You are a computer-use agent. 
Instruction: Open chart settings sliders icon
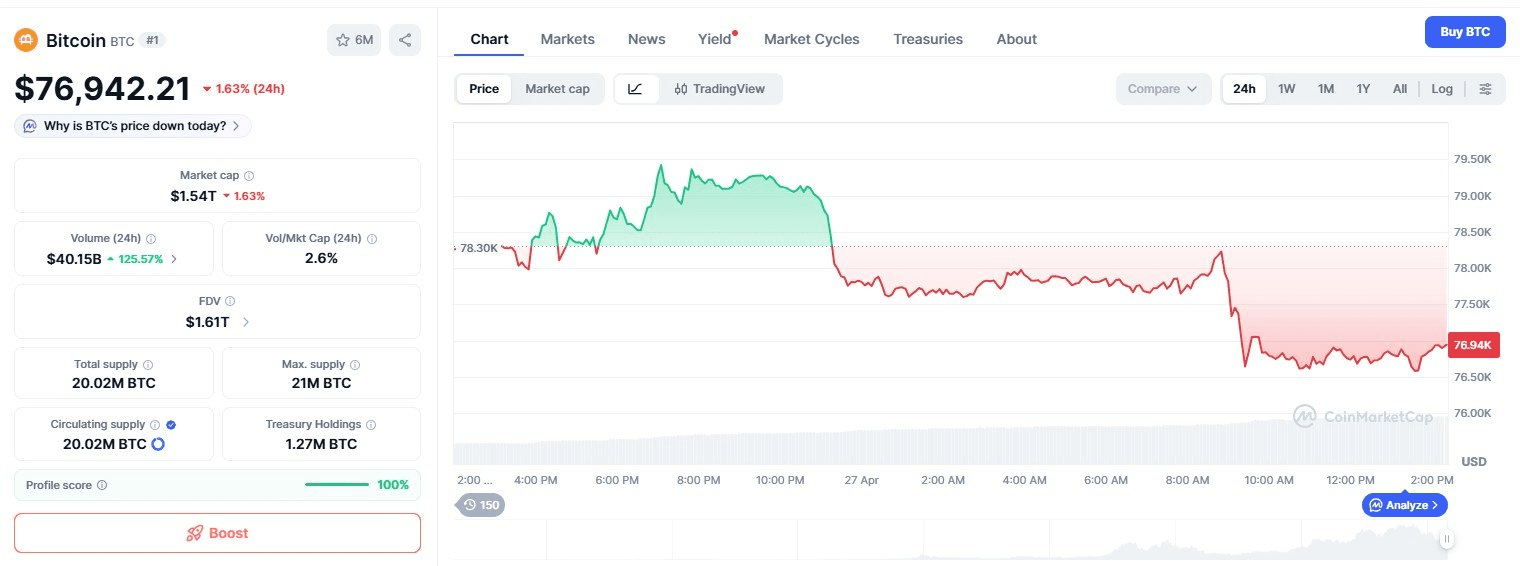pos(1485,89)
